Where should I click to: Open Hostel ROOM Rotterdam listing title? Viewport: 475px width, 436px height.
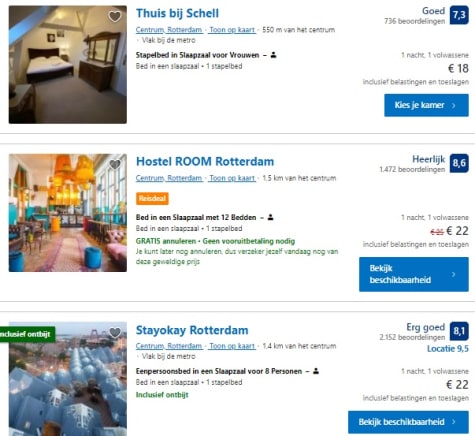[205, 161]
